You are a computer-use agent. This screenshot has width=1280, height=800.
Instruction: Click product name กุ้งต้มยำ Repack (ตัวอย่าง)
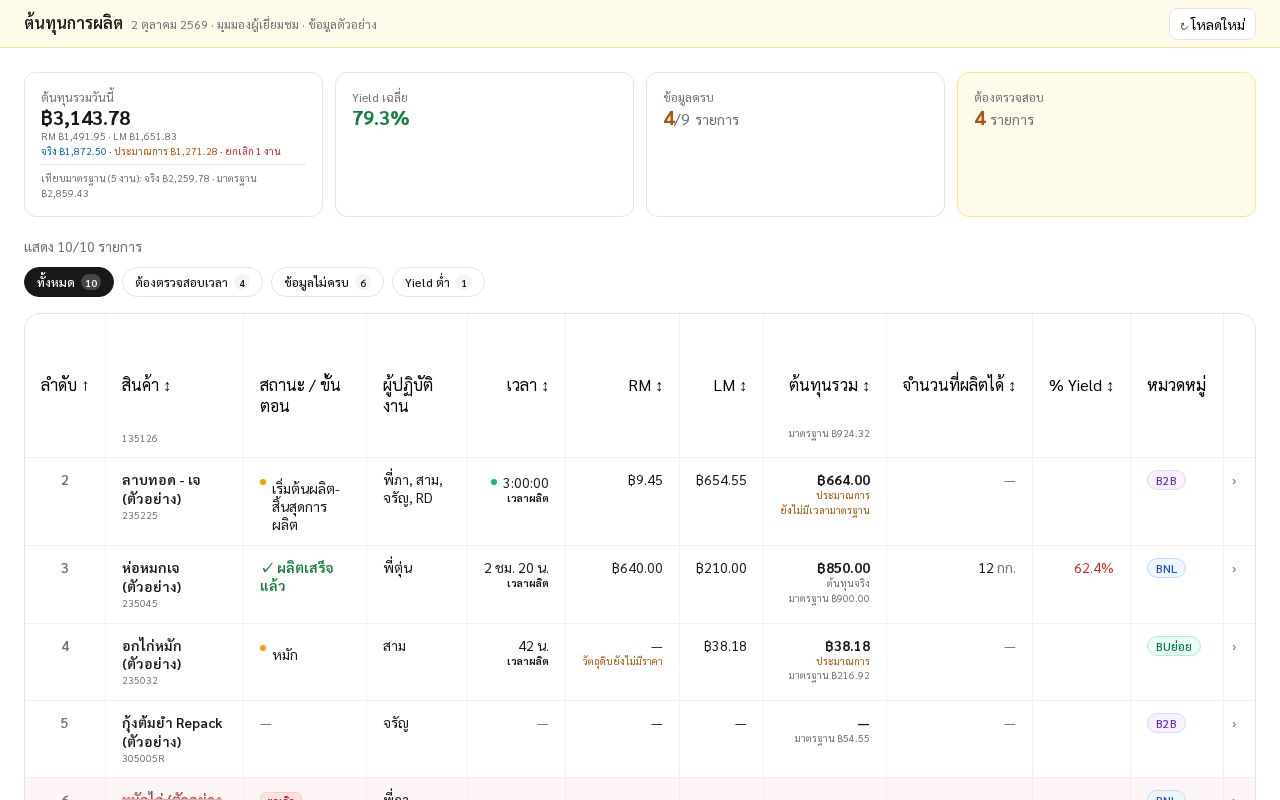pos(172,732)
